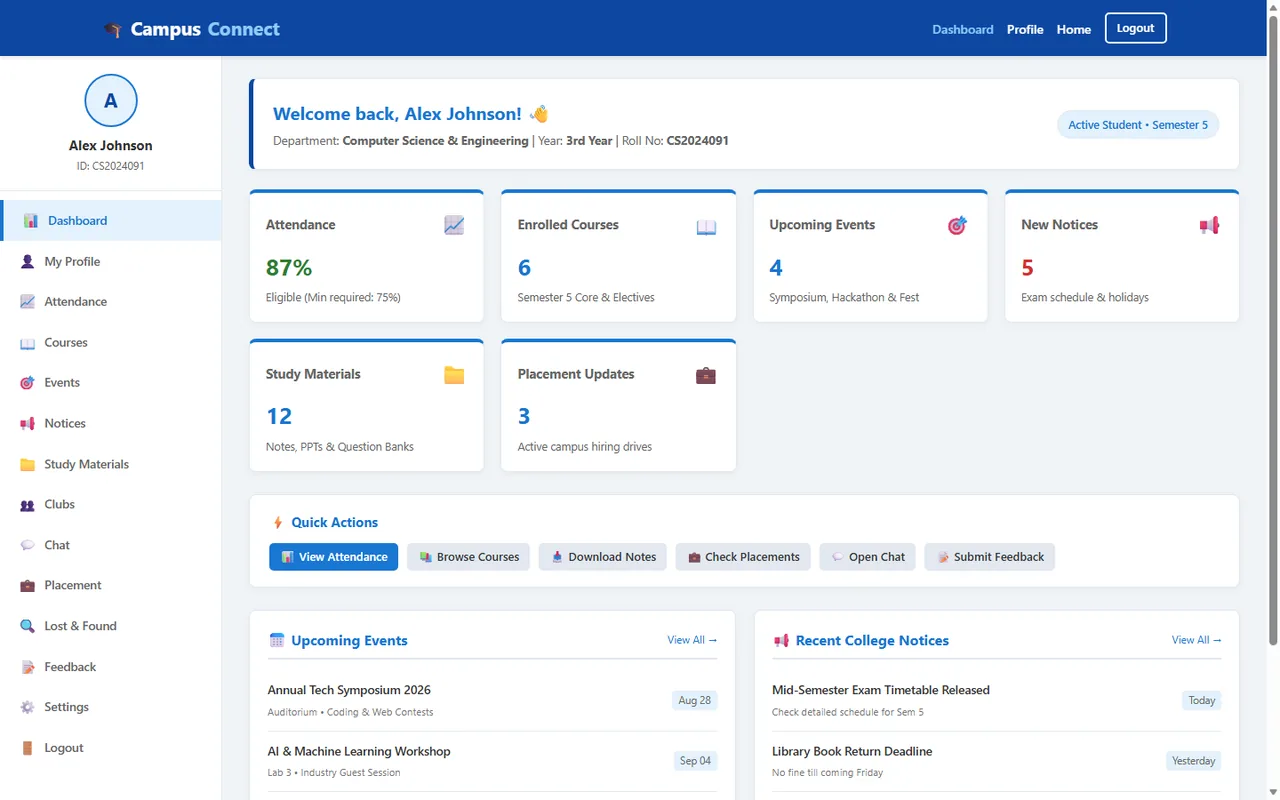
Task: Click the Placement Updates briefcase icon
Action: tap(706, 375)
